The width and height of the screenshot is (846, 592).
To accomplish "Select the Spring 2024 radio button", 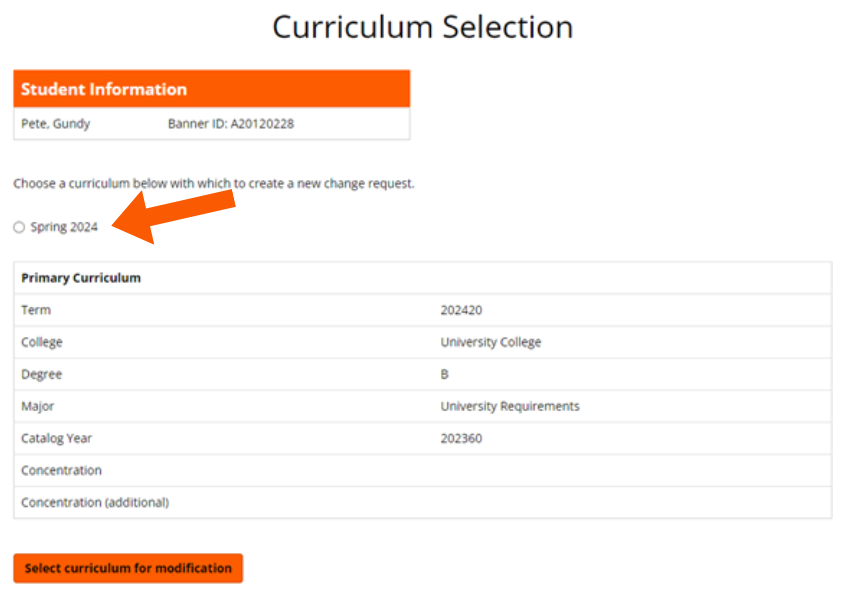I will pyautogui.click(x=19, y=228).
